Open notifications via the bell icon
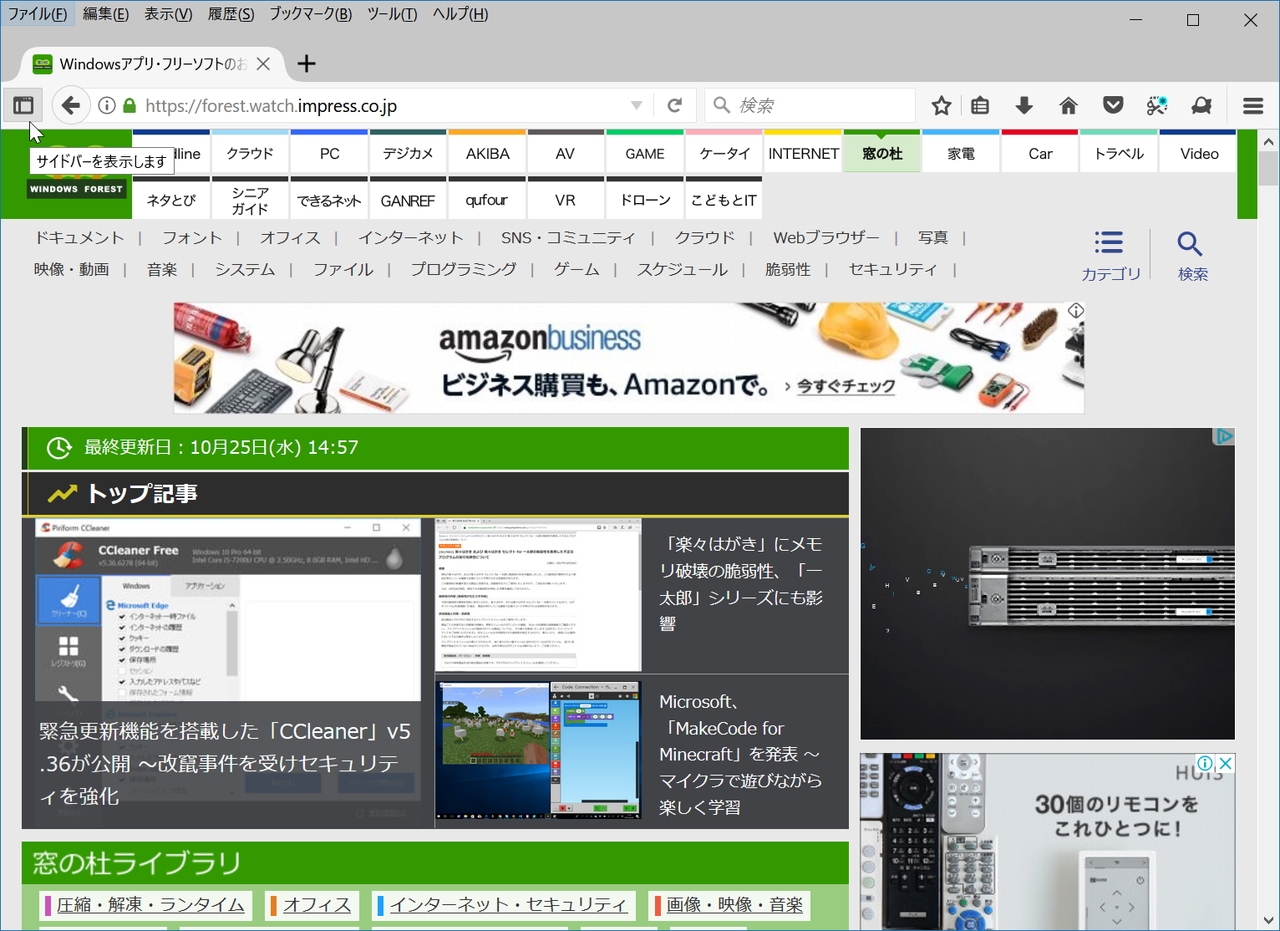Image resolution: width=1280 pixels, height=931 pixels. tap(1201, 104)
